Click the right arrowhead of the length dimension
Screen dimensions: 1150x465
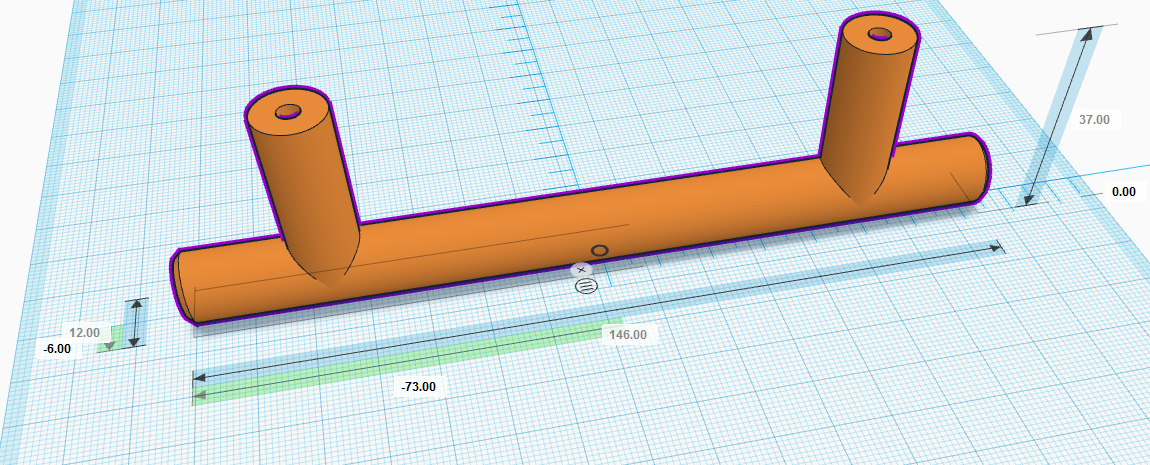pyautogui.click(x=994, y=246)
